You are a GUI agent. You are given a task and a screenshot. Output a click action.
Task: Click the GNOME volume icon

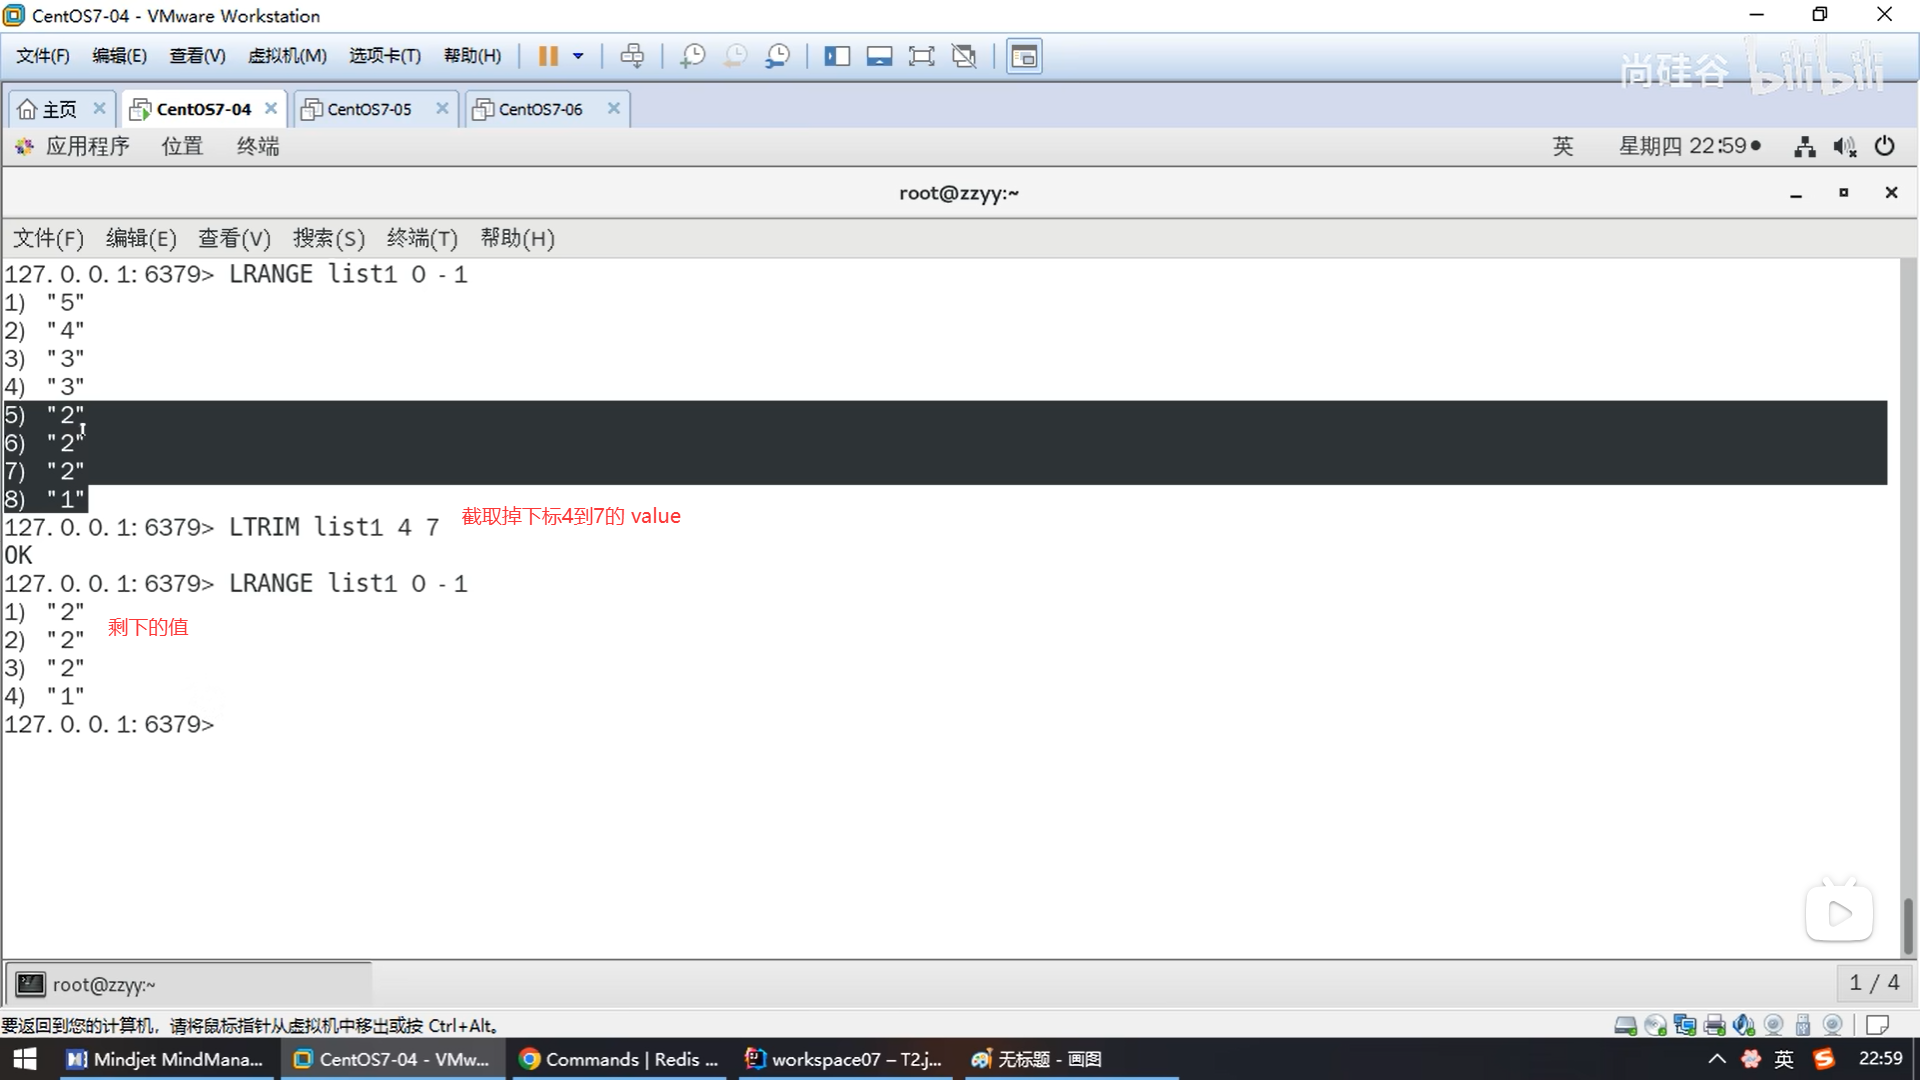1844,147
